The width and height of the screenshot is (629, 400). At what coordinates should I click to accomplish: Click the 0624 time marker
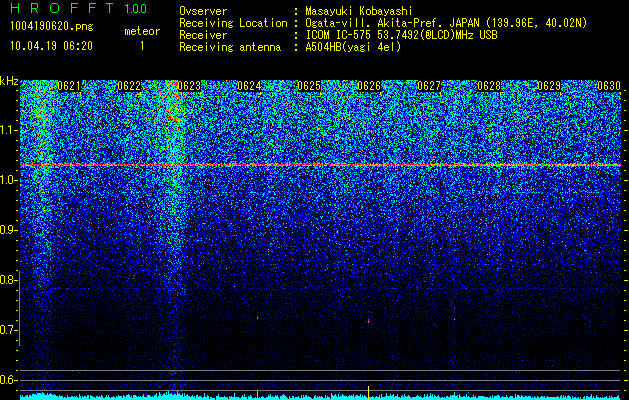point(249,86)
